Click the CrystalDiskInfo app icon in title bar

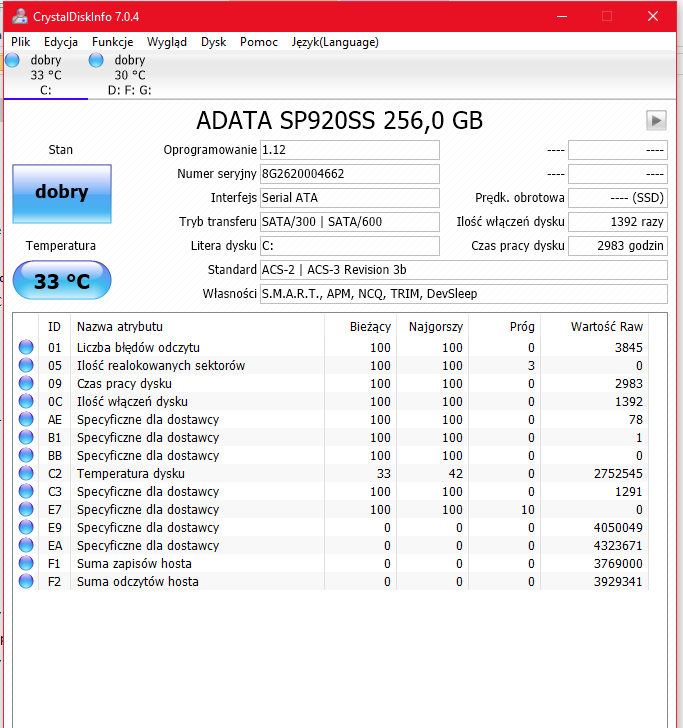tap(20, 17)
